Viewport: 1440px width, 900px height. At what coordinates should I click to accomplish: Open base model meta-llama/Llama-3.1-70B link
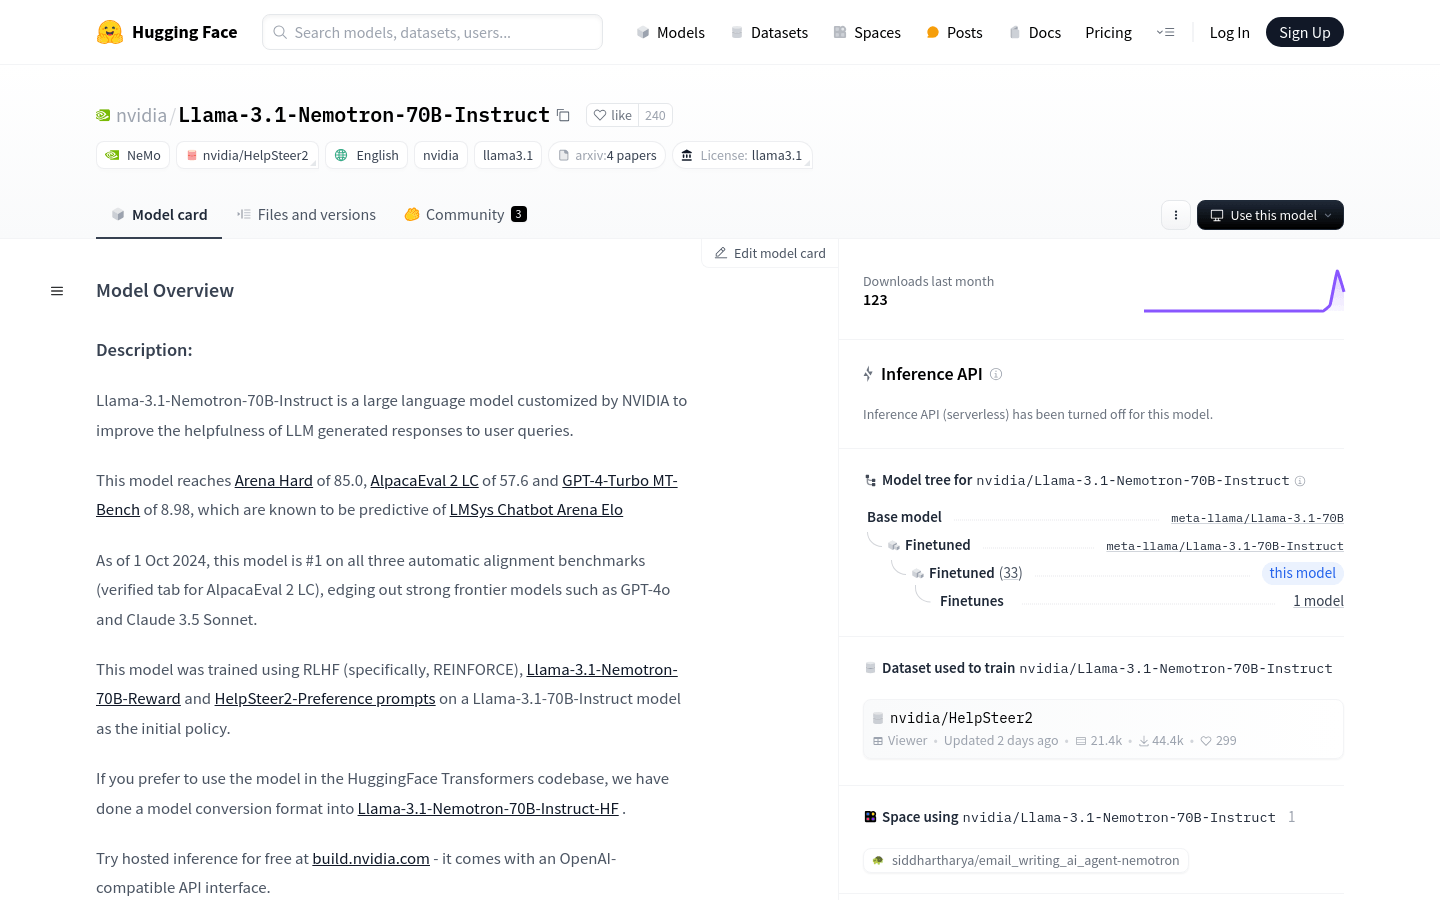1257,518
